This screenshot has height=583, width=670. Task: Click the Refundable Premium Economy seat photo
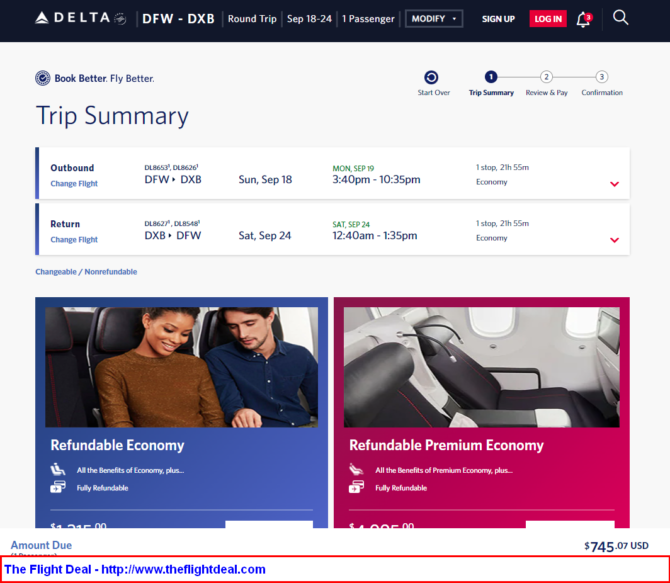[482, 367]
